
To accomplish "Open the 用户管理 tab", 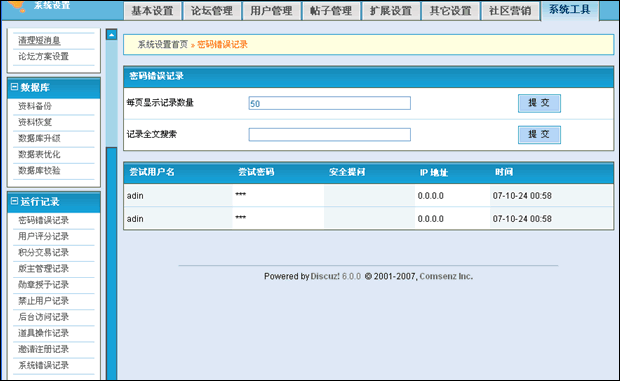I will [271, 11].
